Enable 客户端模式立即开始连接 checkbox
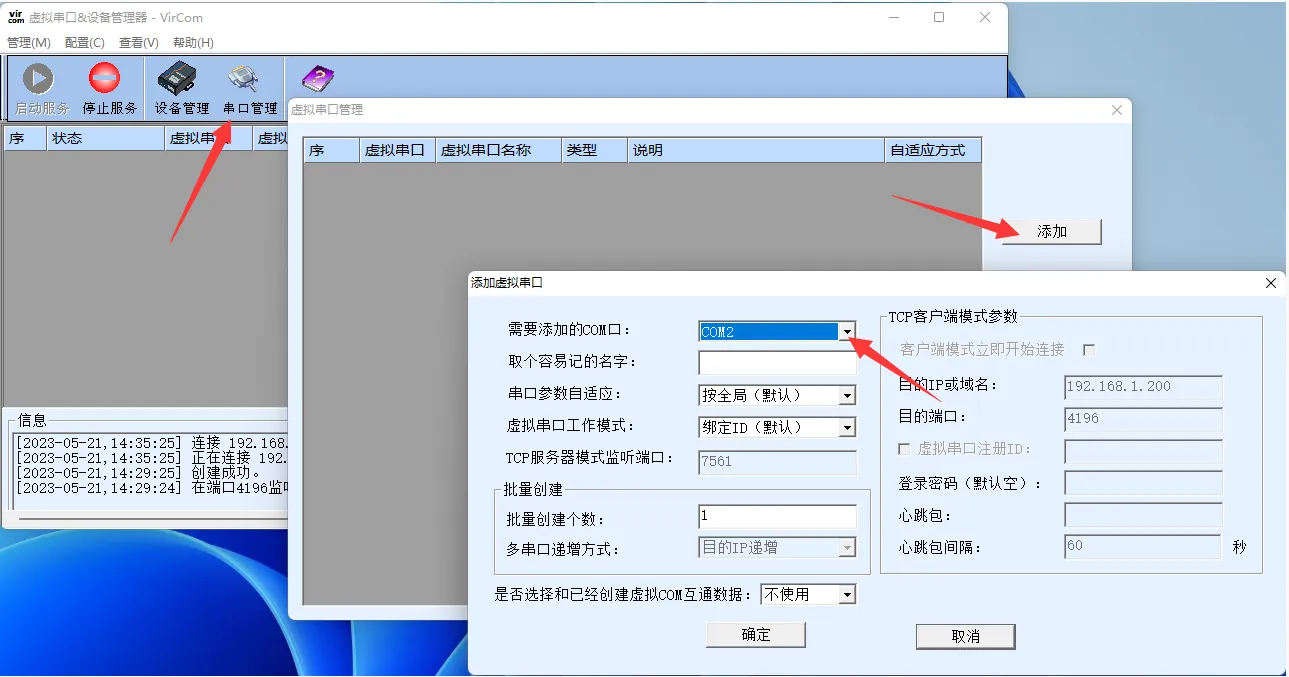Screen dimensions: 1289x677 pyautogui.click(x=1089, y=349)
